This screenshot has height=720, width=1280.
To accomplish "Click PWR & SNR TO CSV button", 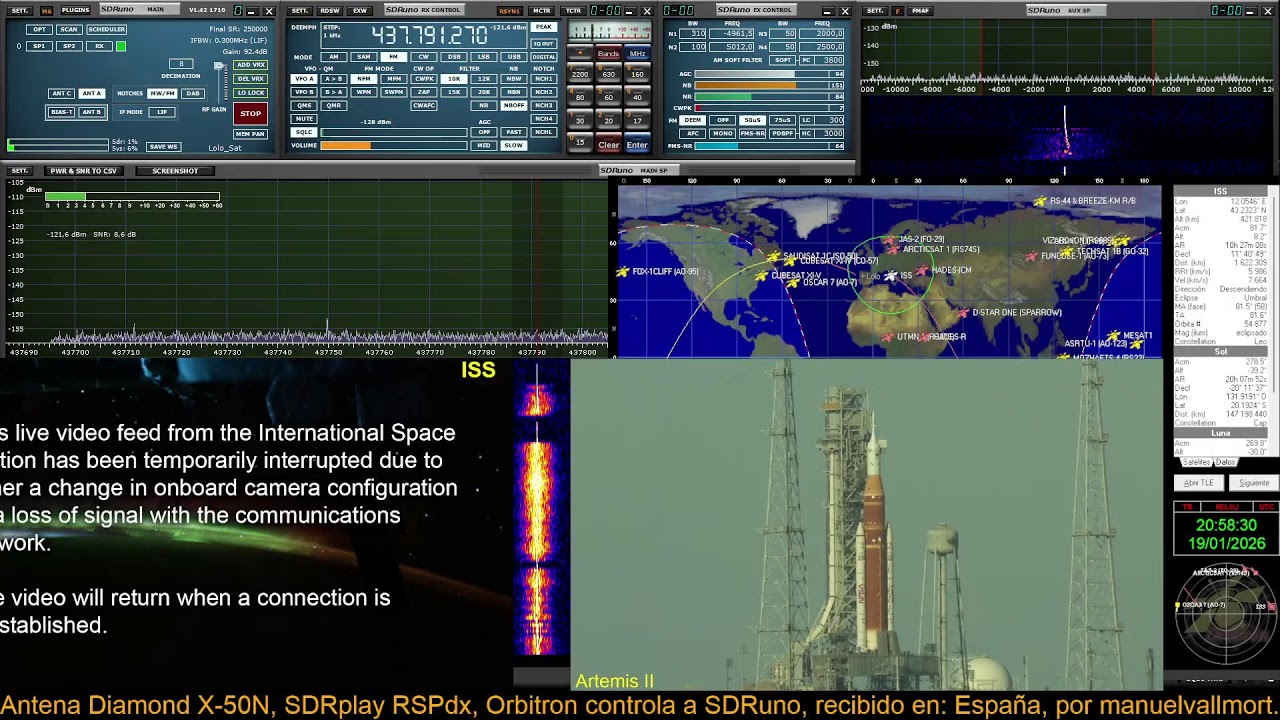I will click(x=84, y=171).
